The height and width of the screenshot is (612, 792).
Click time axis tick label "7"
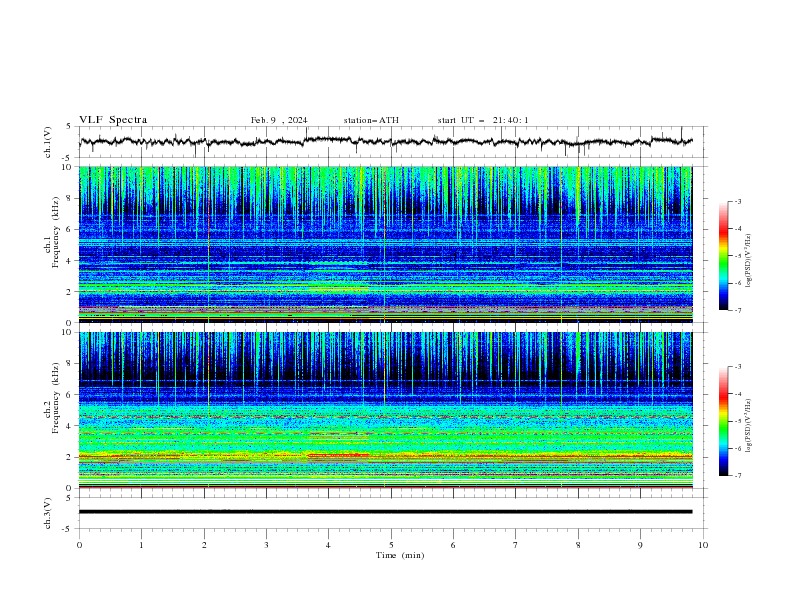[x=516, y=545]
